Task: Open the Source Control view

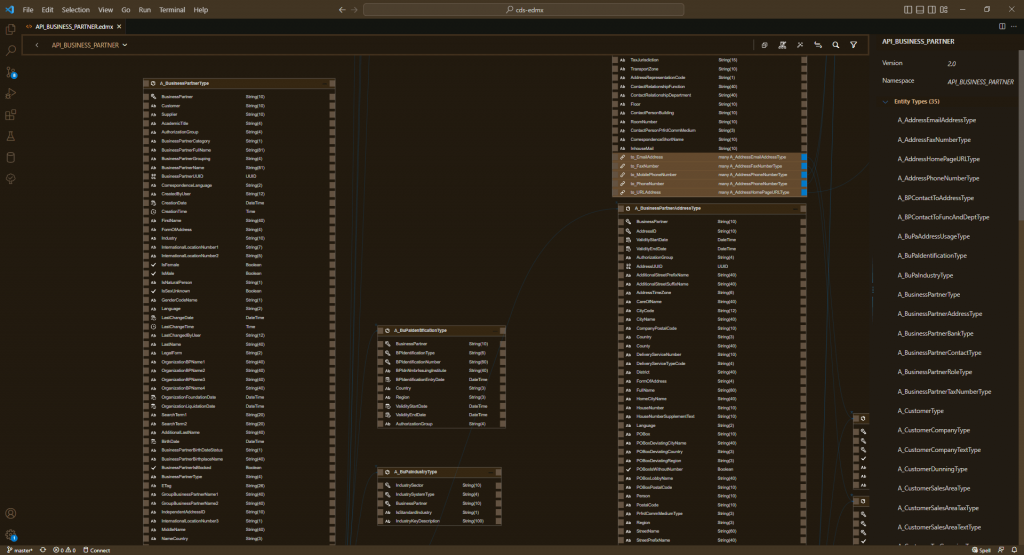Action: 10,72
